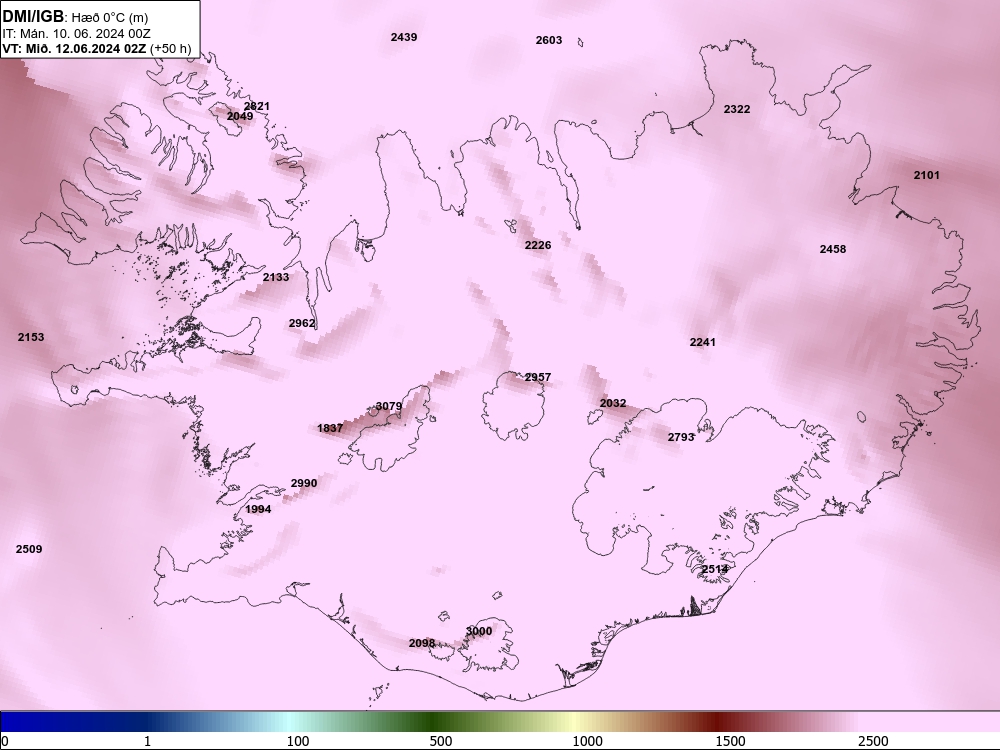
Task: Click map value 2793
Action: click(x=680, y=437)
